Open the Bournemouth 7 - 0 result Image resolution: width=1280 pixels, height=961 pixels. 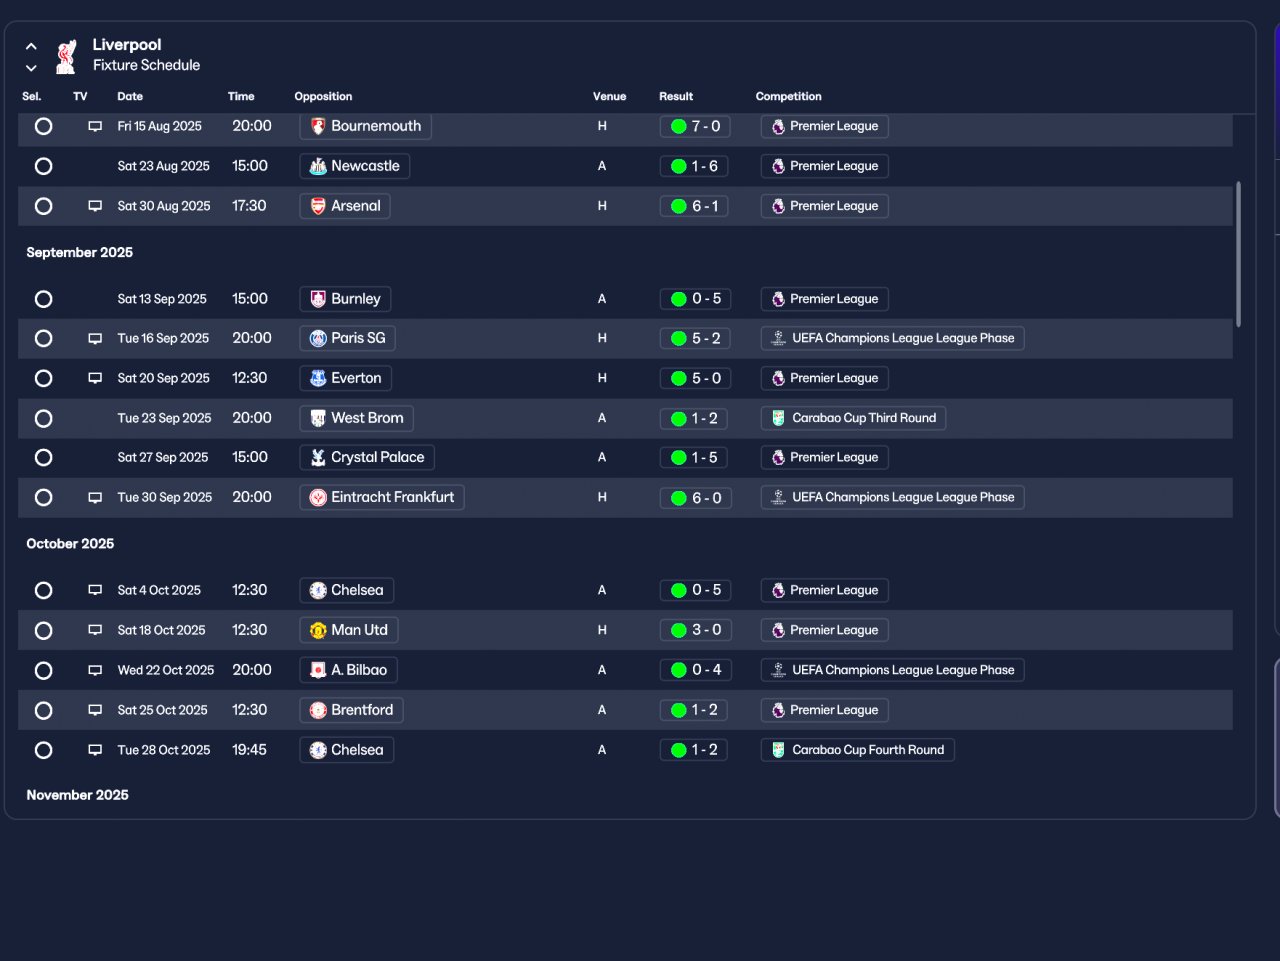[696, 126]
